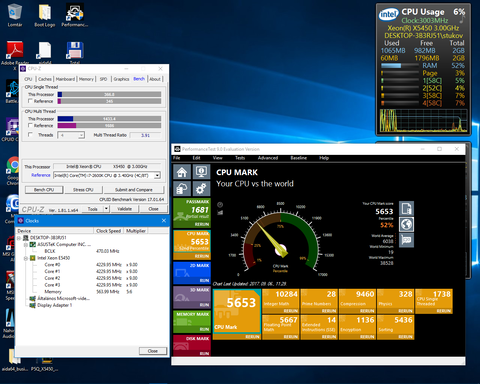This screenshot has width=480, height=384.
Task: Click the RAM usage bar in gadget
Action: (x=400, y=66)
